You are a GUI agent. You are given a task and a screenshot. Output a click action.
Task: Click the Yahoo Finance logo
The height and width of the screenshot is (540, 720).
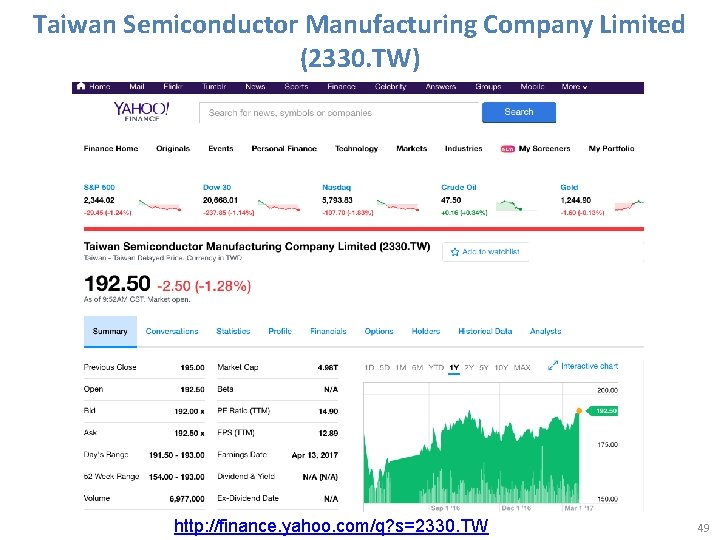click(141, 112)
